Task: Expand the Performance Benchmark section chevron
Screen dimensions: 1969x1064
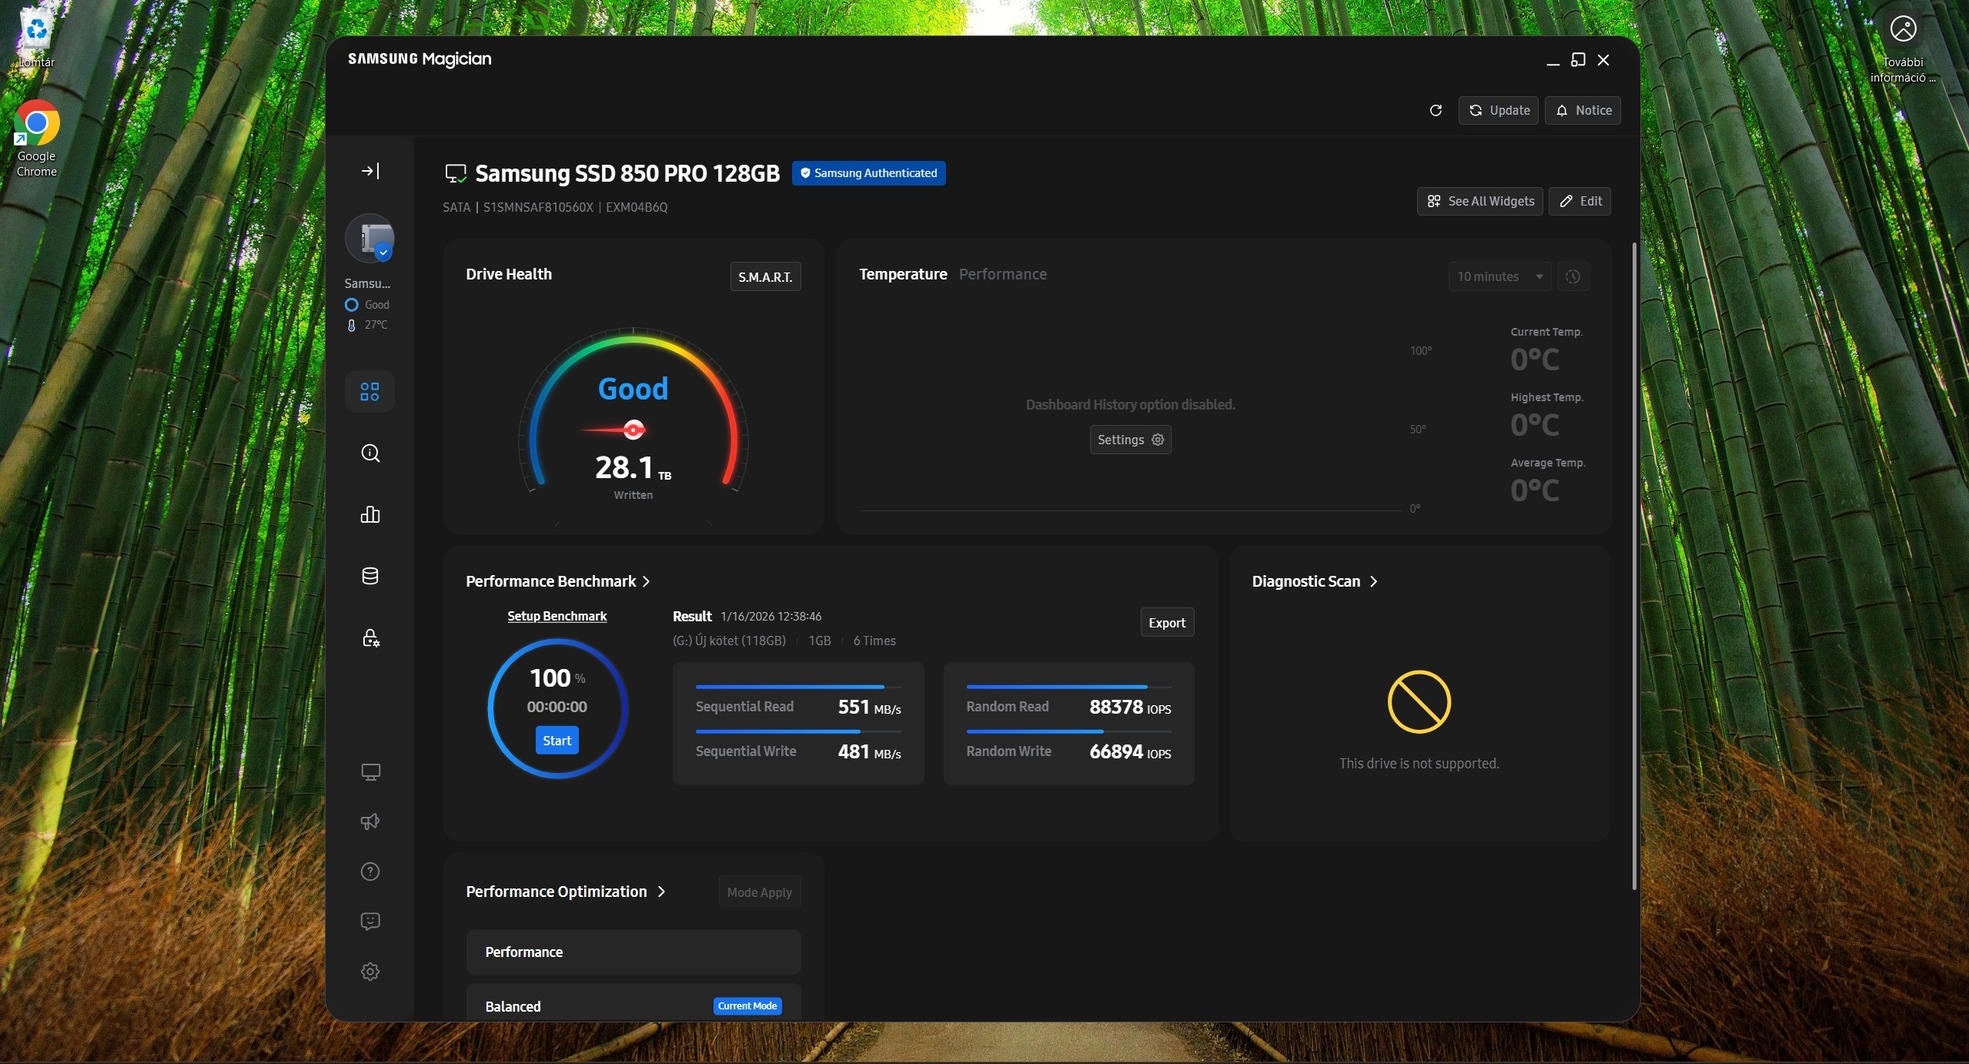Action: [646, 581]
